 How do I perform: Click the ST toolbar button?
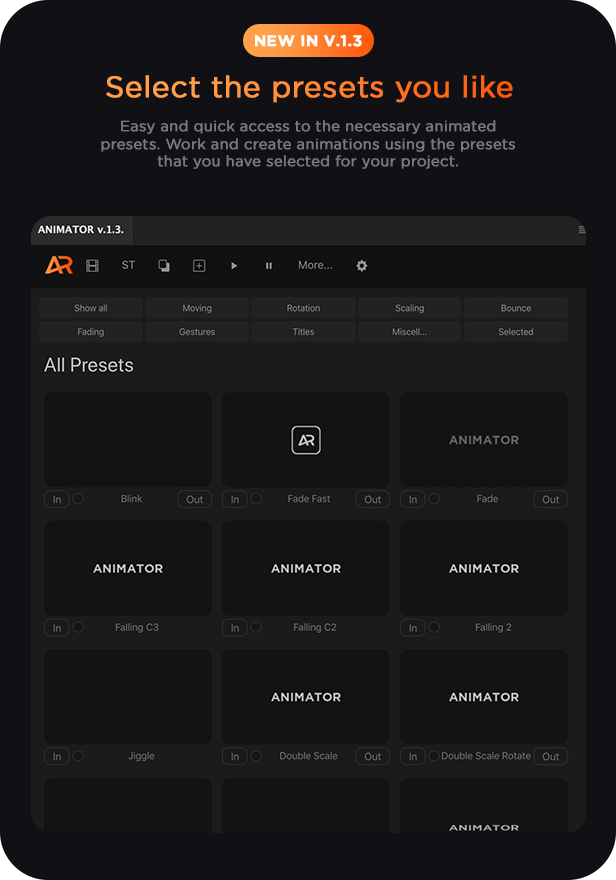pyautogui.click(x=128, y=265)
